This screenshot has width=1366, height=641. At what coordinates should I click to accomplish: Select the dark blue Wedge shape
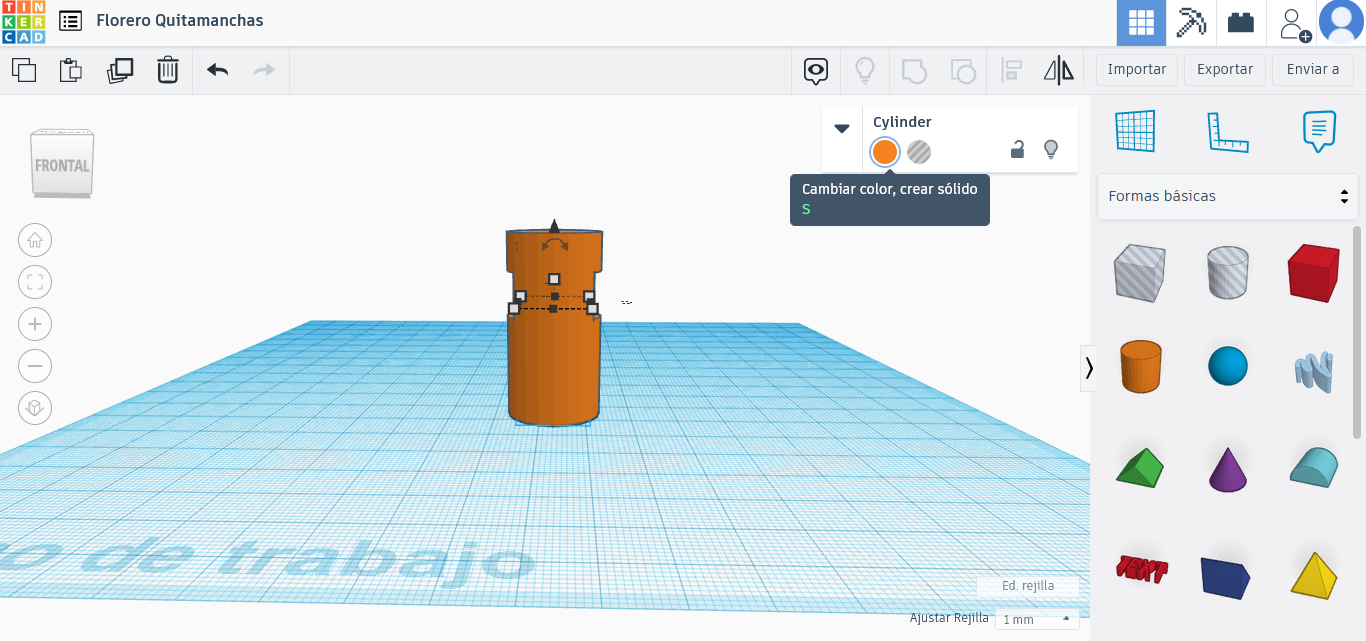1225,577
